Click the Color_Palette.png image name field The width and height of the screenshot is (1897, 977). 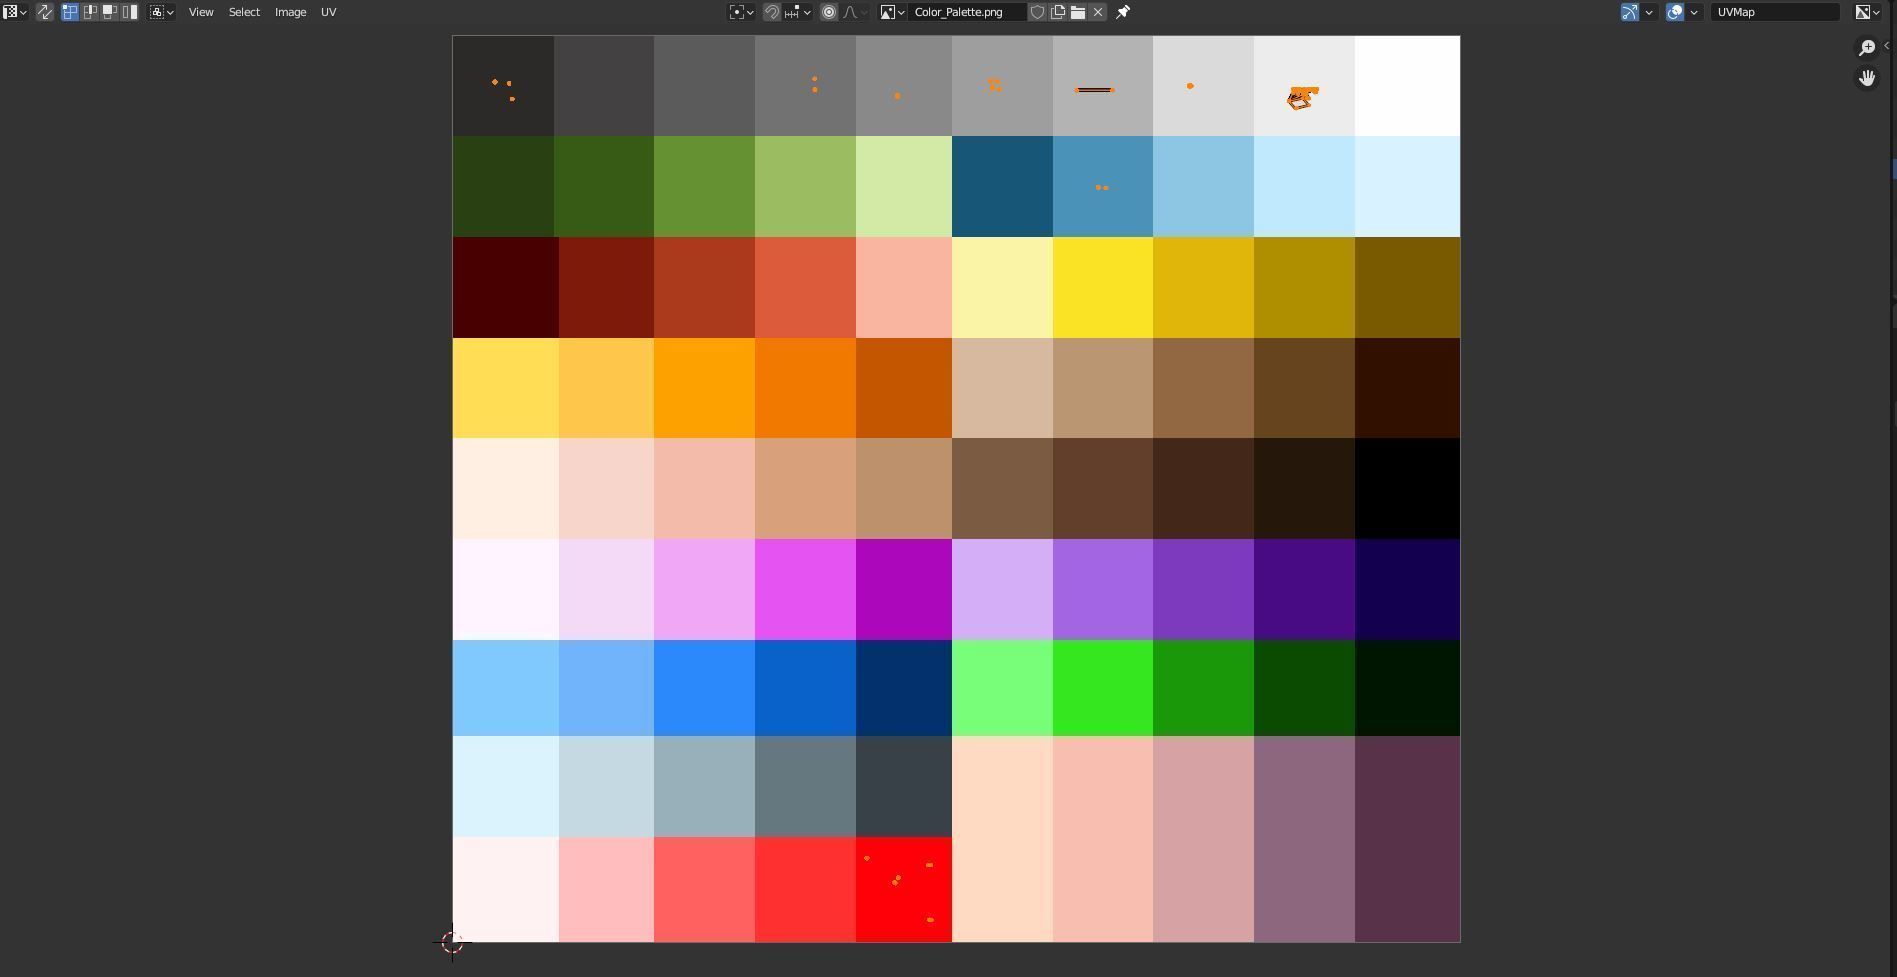967,12
